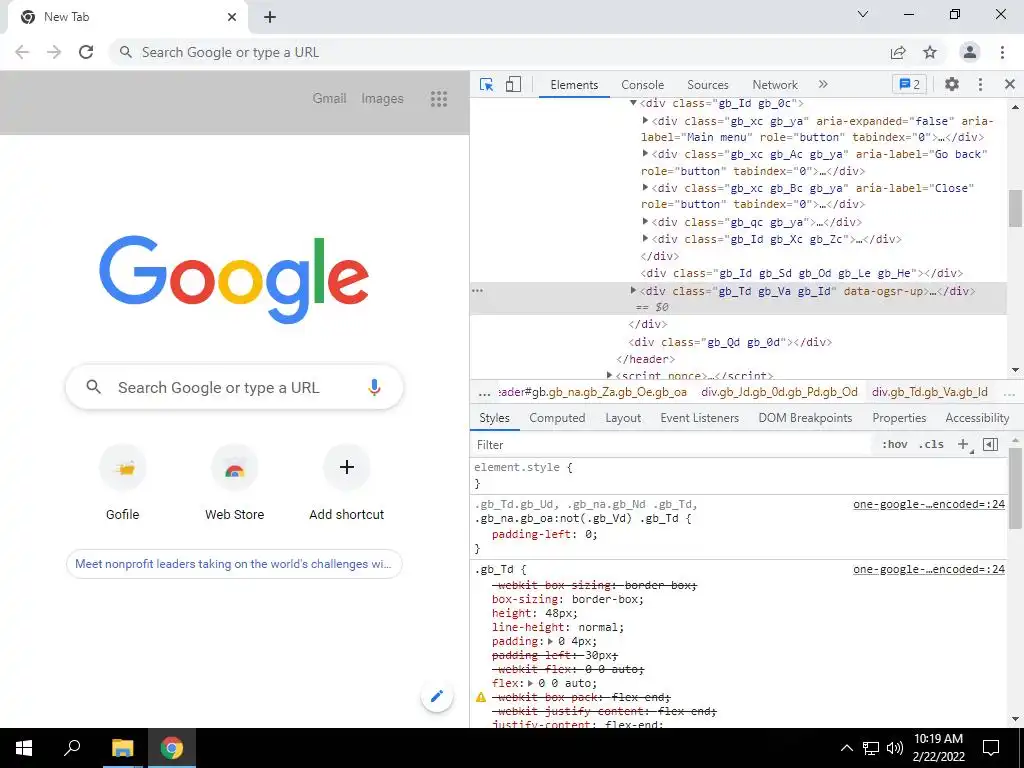
Task: Open the nonprofit leaders promo link
Action: pos(234,564)
